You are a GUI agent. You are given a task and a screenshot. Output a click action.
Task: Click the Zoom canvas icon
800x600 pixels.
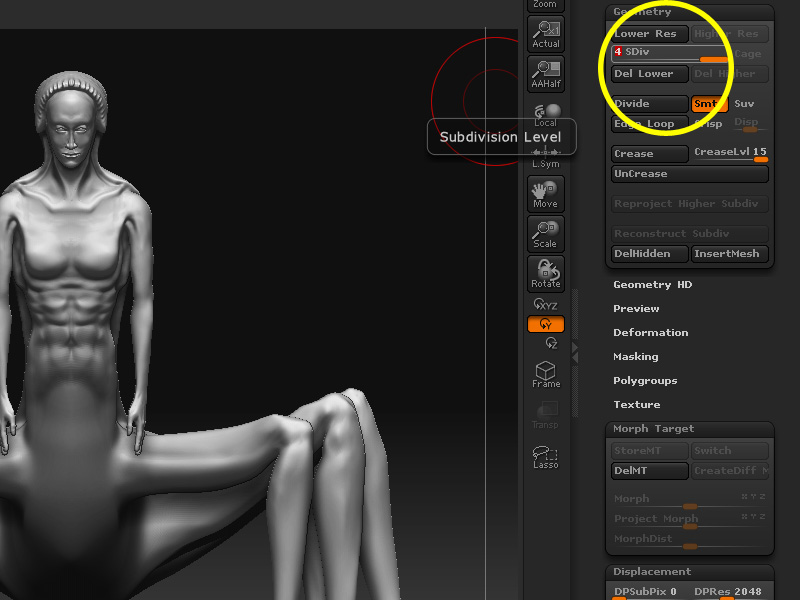coord(545,5)
